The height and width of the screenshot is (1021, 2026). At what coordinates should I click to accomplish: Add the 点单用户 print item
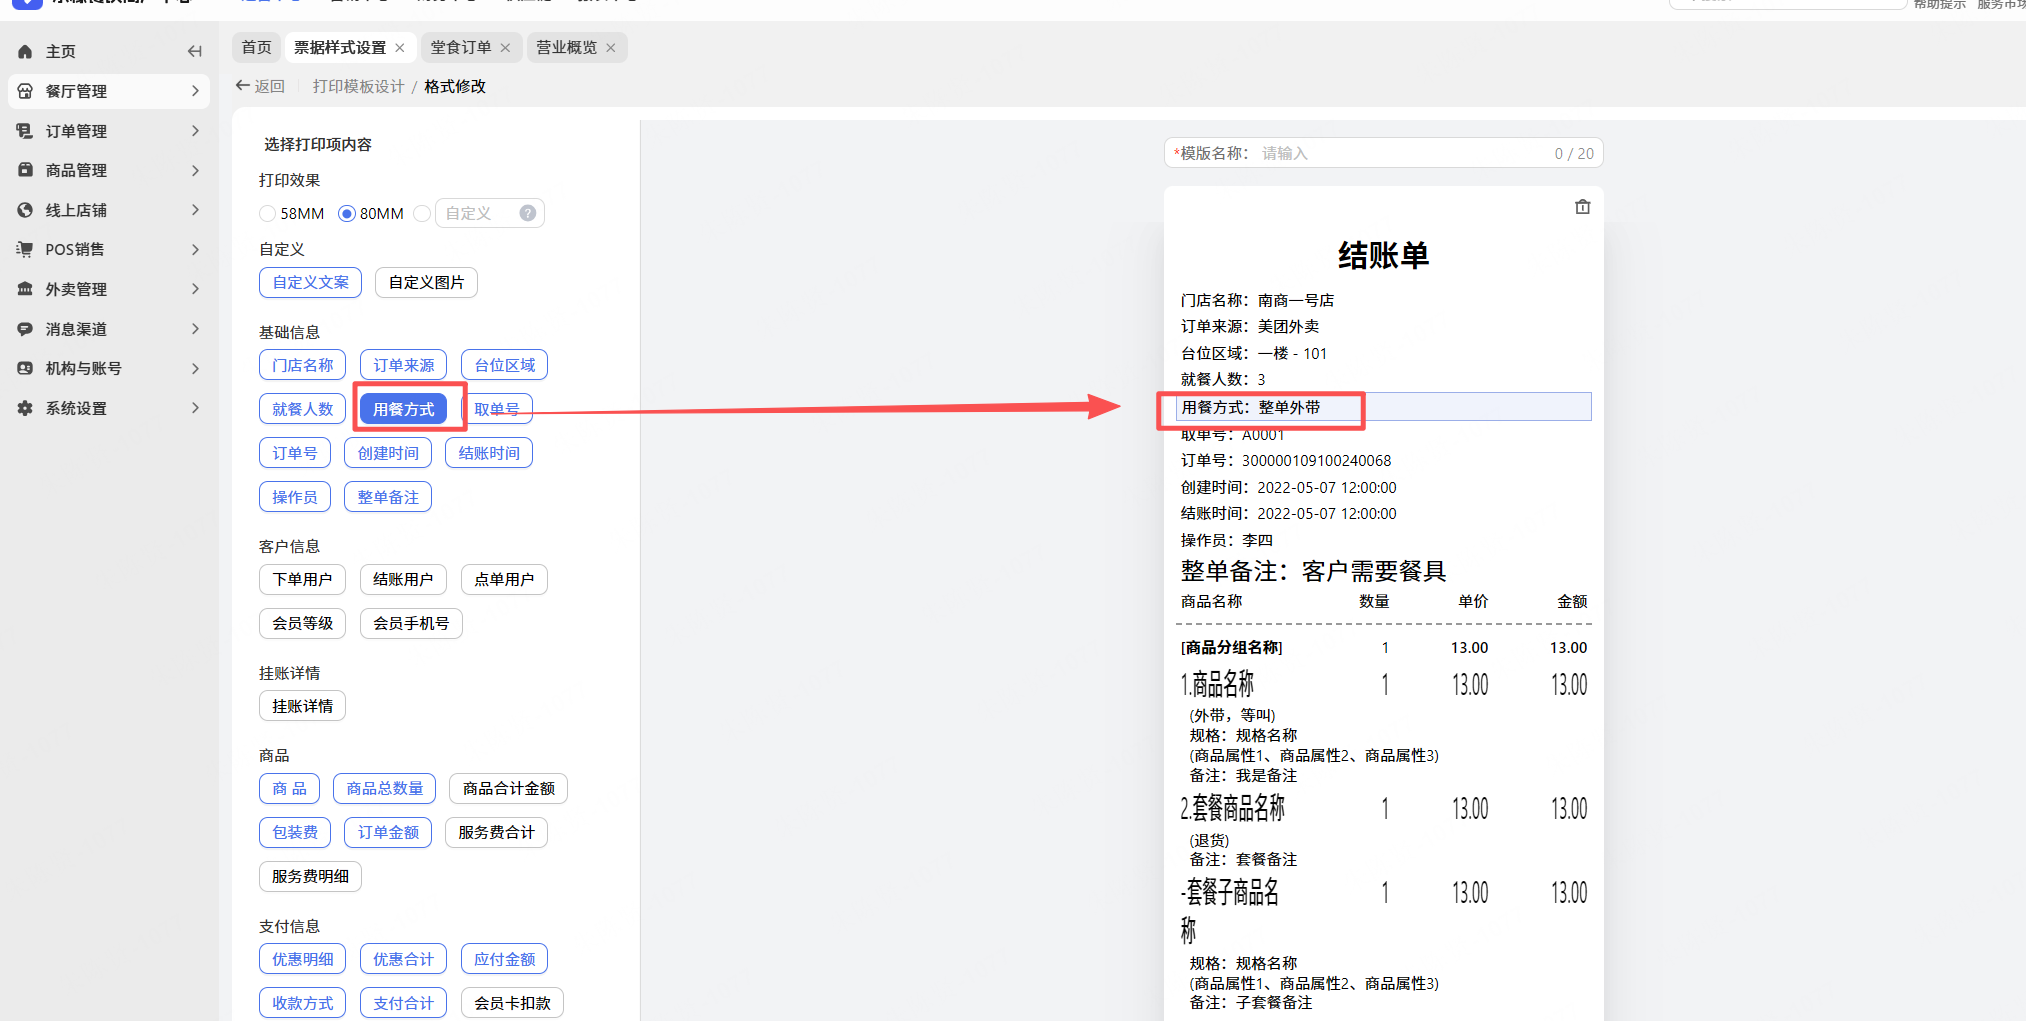point(505,580)
